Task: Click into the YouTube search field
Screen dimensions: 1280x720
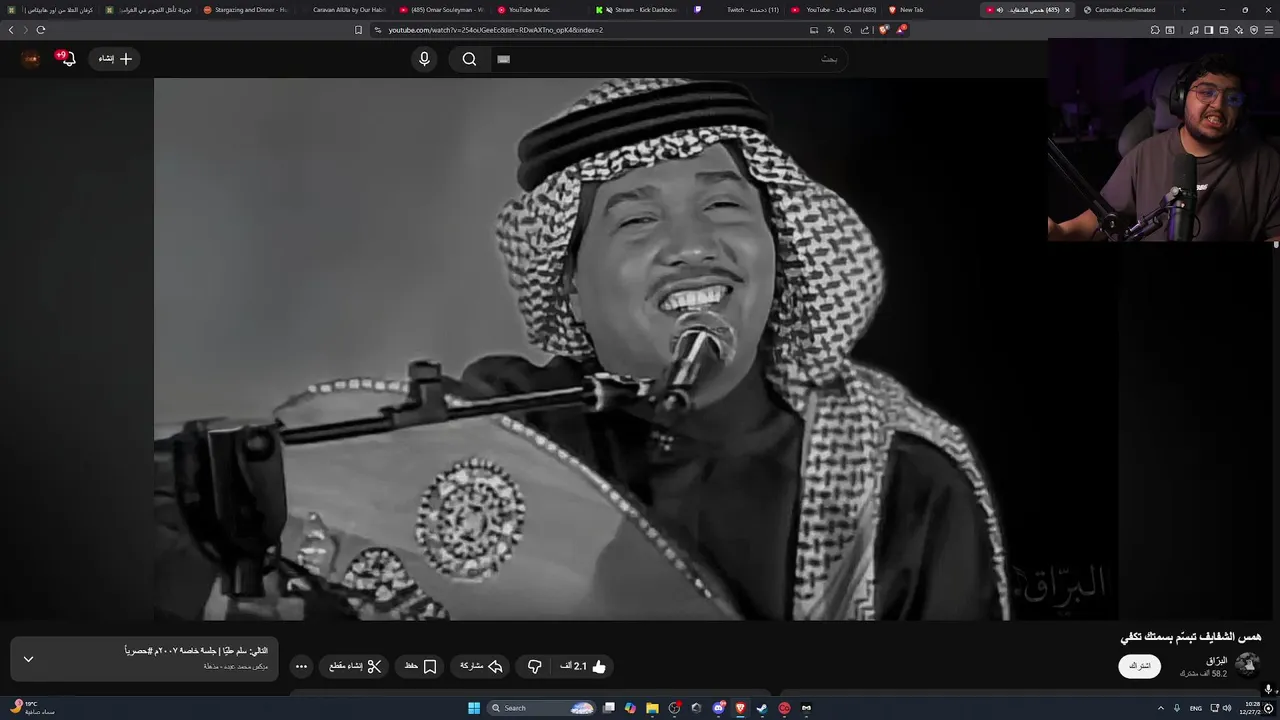Action: 670,59
